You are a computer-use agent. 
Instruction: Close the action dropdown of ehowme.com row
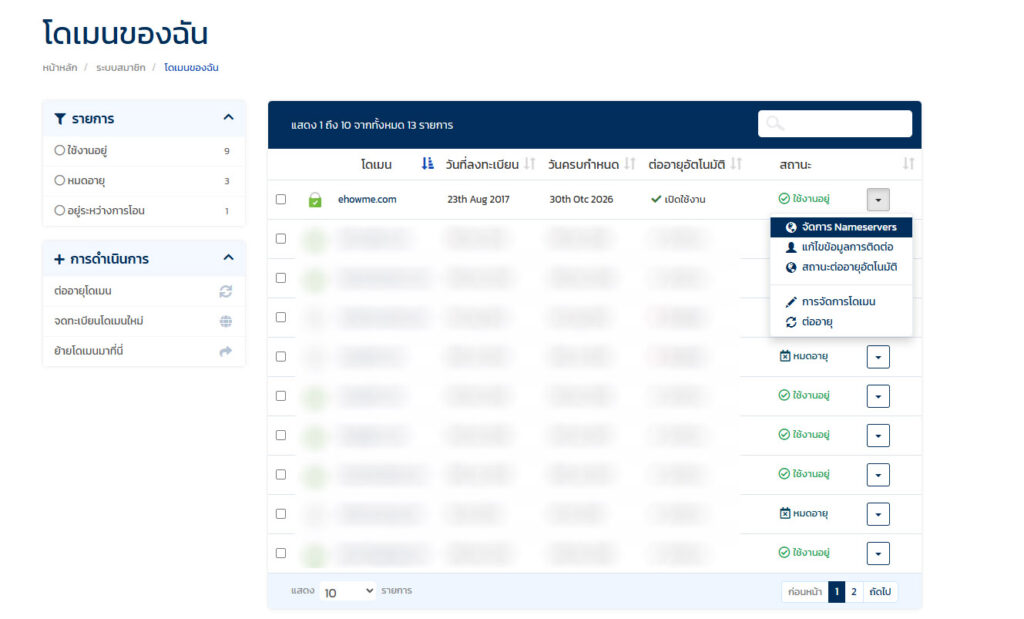point(878,200)
